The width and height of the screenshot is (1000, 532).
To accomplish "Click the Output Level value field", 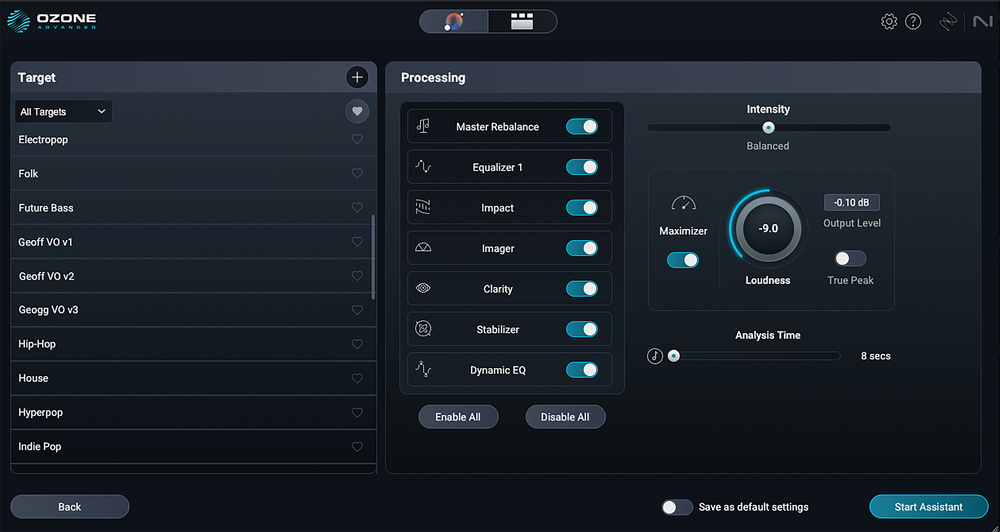I will click(851, 203).
